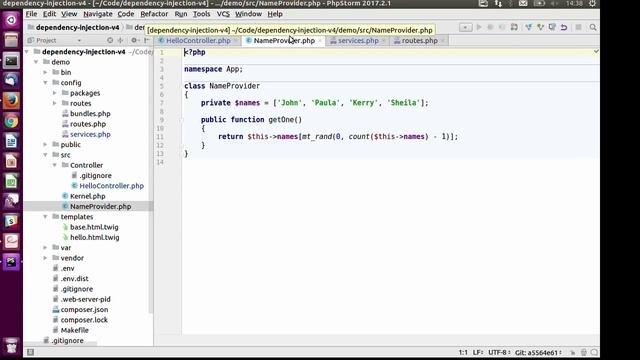Collapse the config folder
The width and height of the screenshot is (640, 360).
point(45,82)
